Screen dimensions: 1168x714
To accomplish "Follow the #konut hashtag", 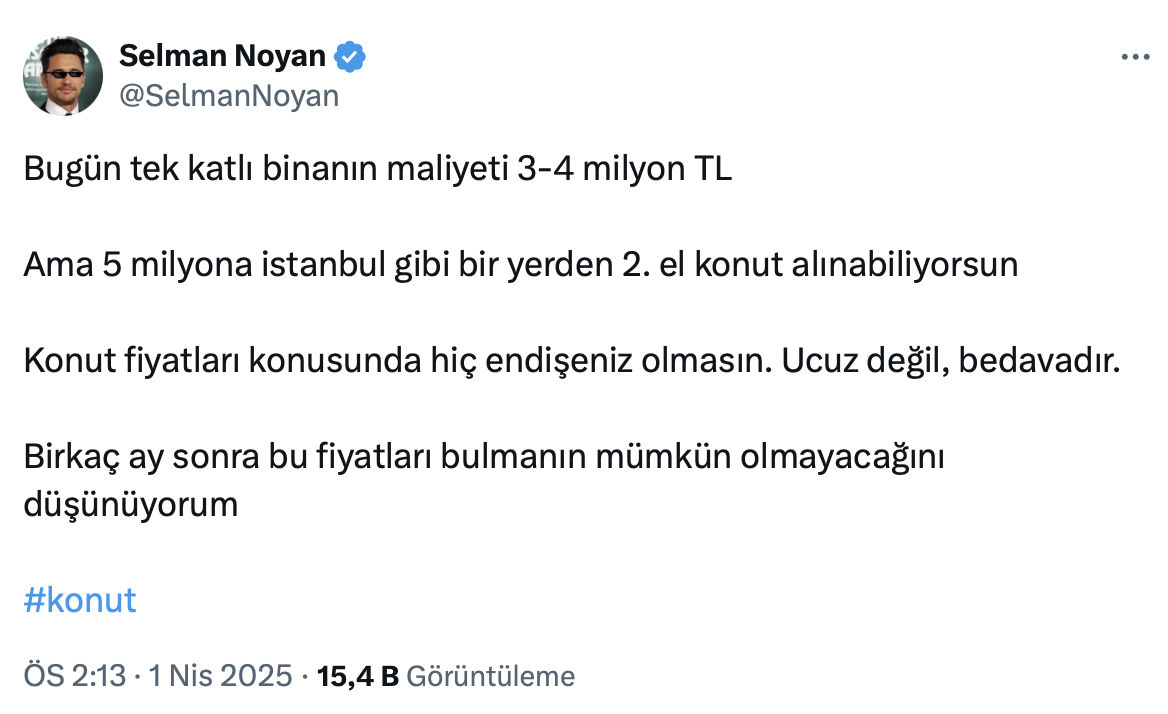I will (x=79, y=600).
